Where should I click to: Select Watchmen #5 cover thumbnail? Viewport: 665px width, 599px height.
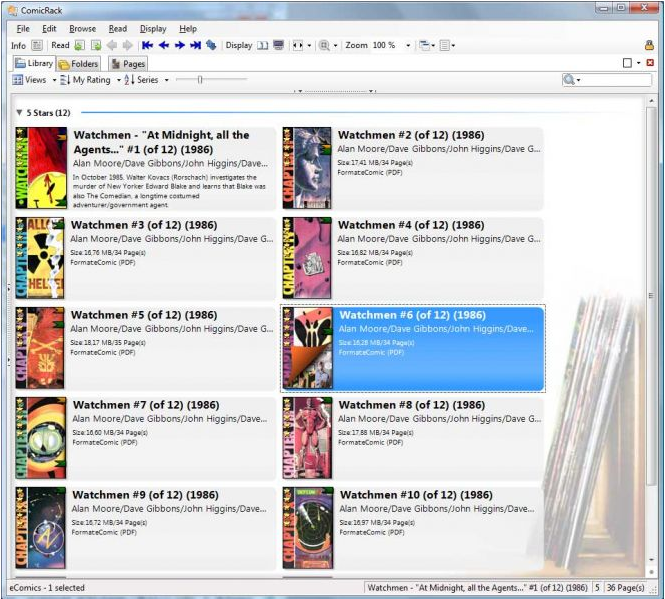[40, 348]
